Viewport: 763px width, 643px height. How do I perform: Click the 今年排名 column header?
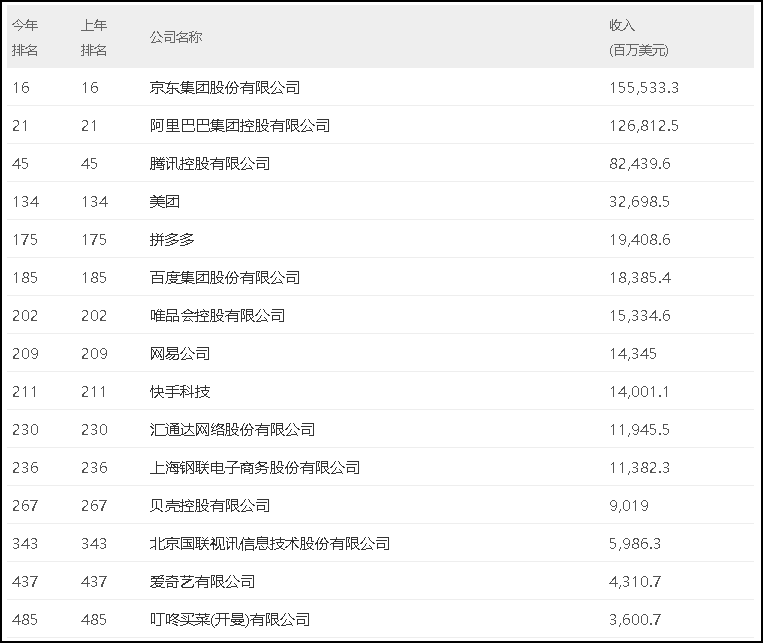point(25,37)
